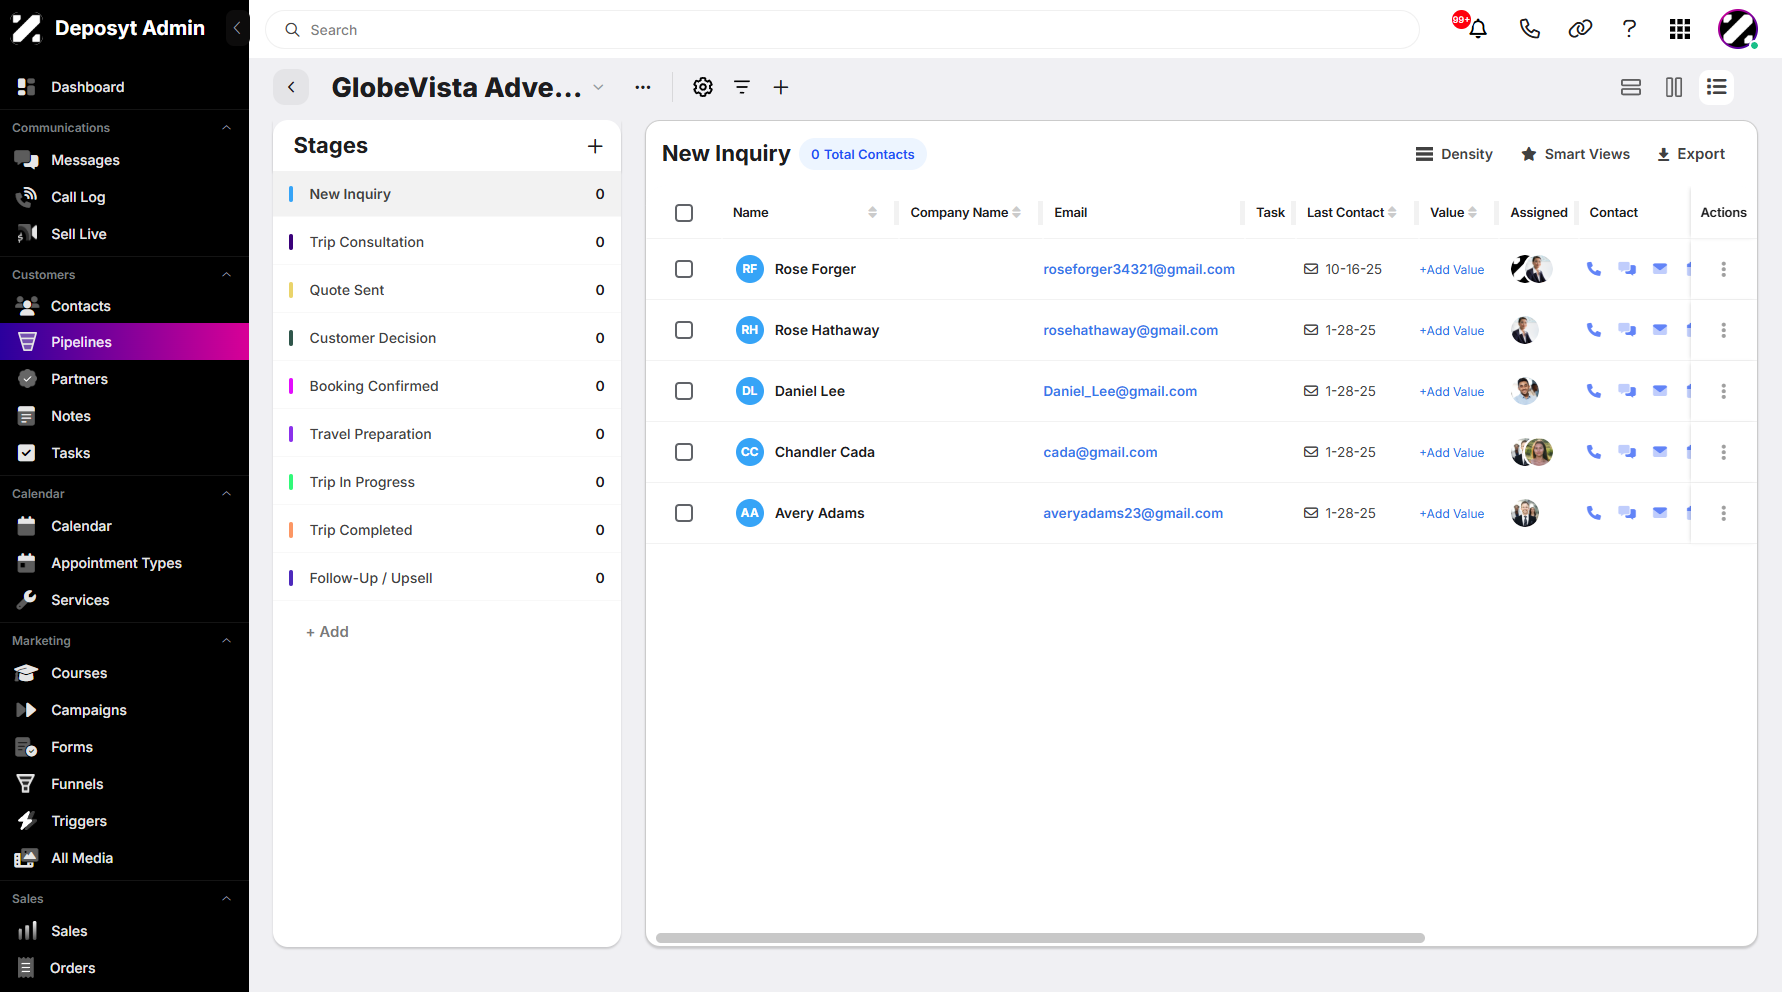Open the apps grid icon
This screenshot has height=992, width=1782.
click(x=1680, y=29)
